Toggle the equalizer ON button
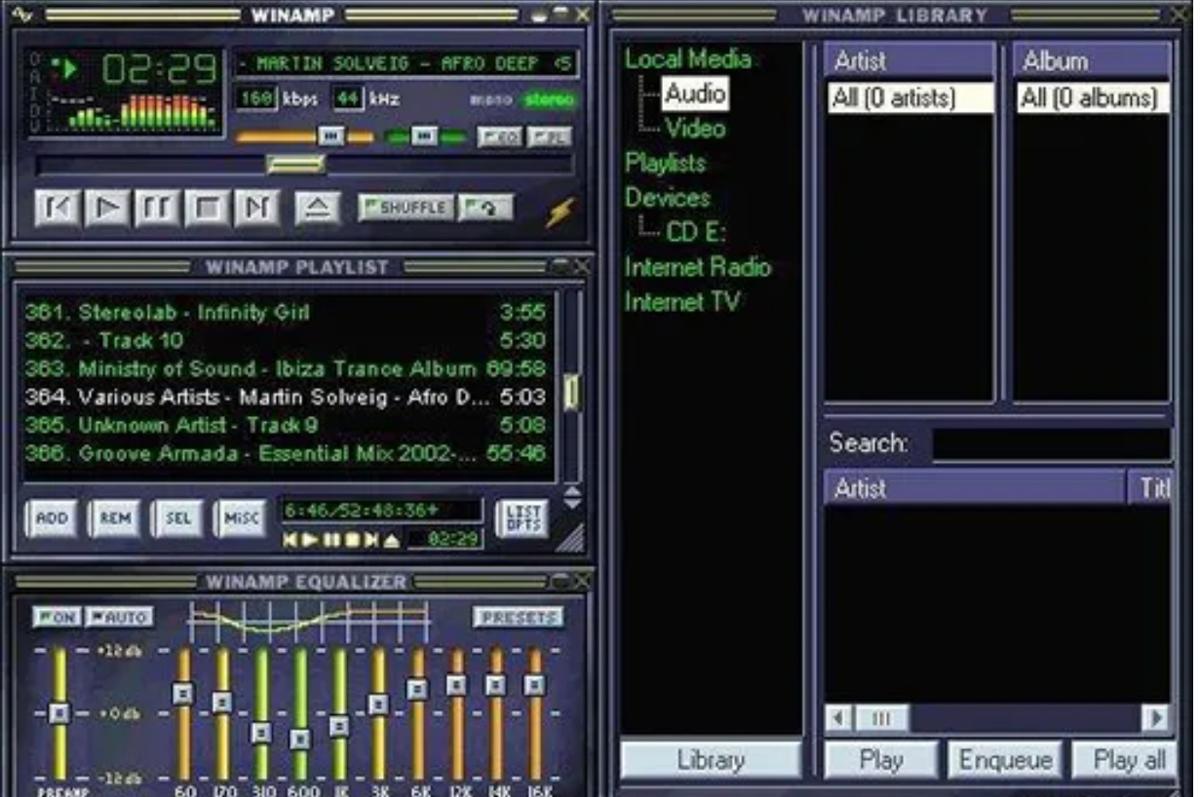 coord(56,617)
